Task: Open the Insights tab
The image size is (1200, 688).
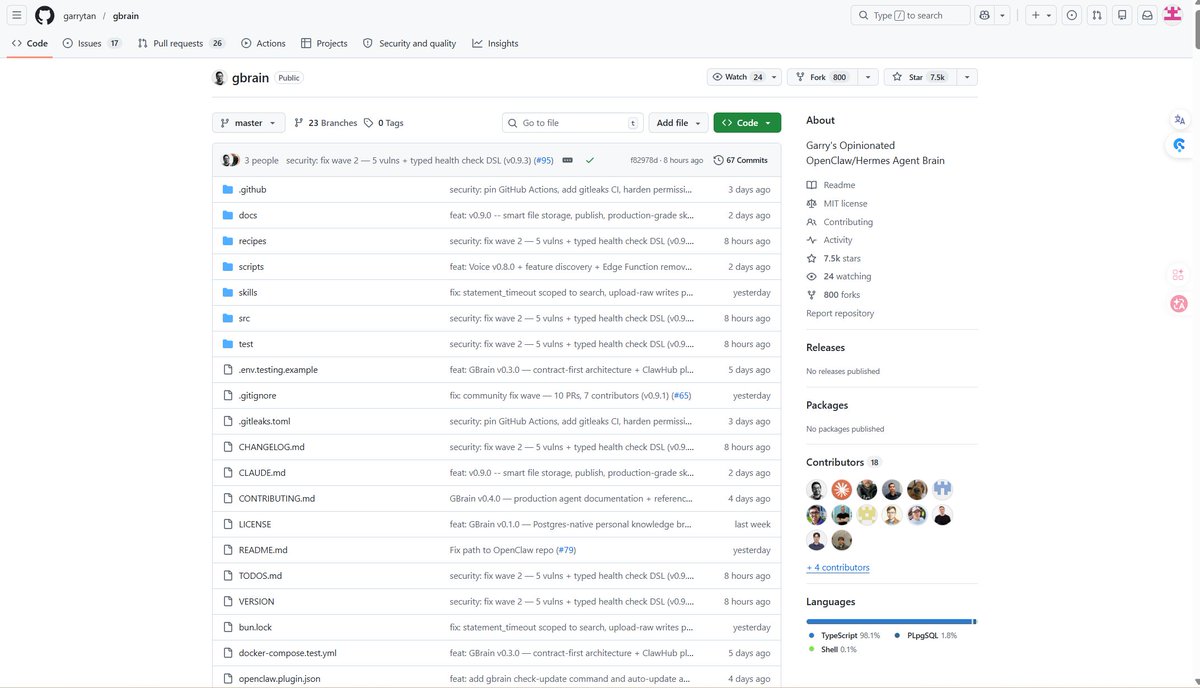Action: 495,44
